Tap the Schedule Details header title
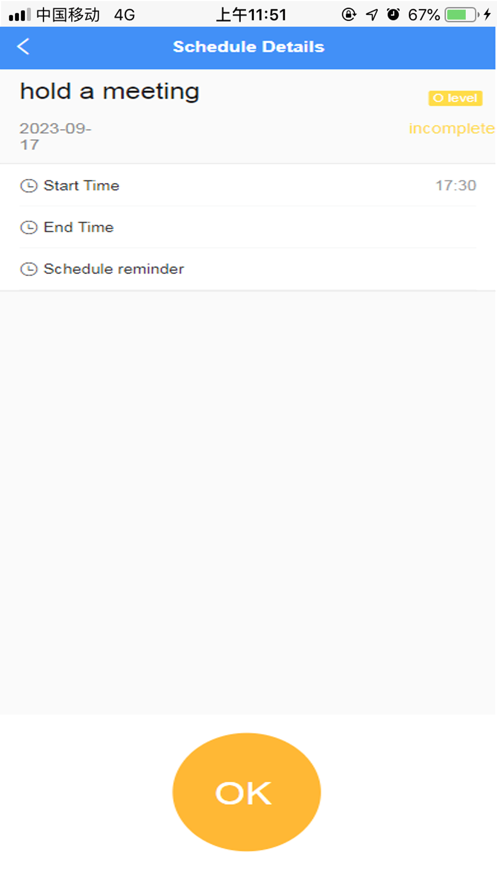Viewport: 497px width, 883px height. (248, 47)
